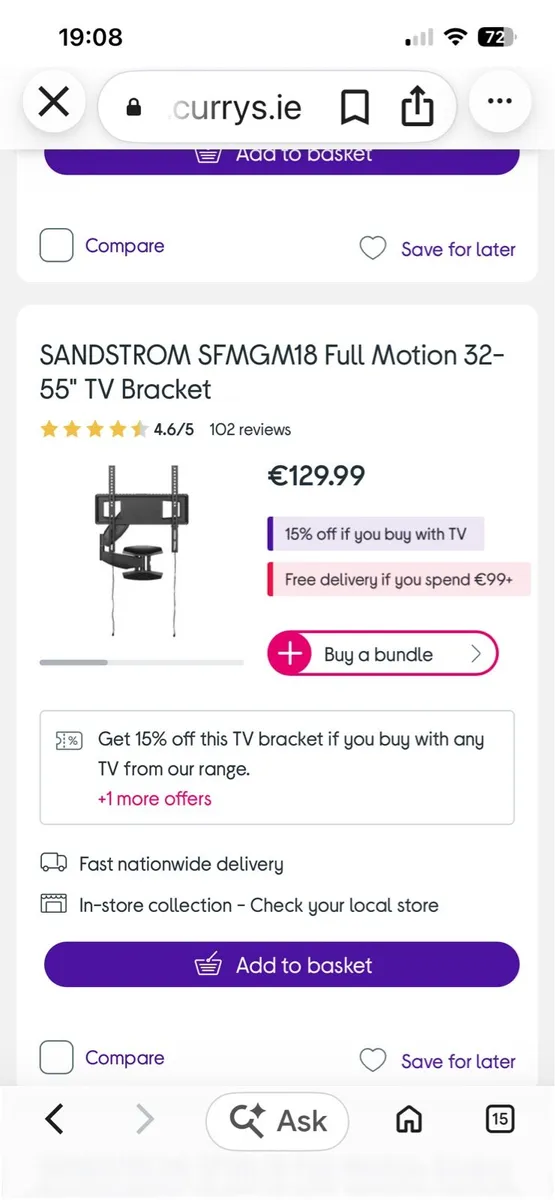The image size is (555, 1200).
Task: Tap the share icon in address bar
Action: click(417, 105)
